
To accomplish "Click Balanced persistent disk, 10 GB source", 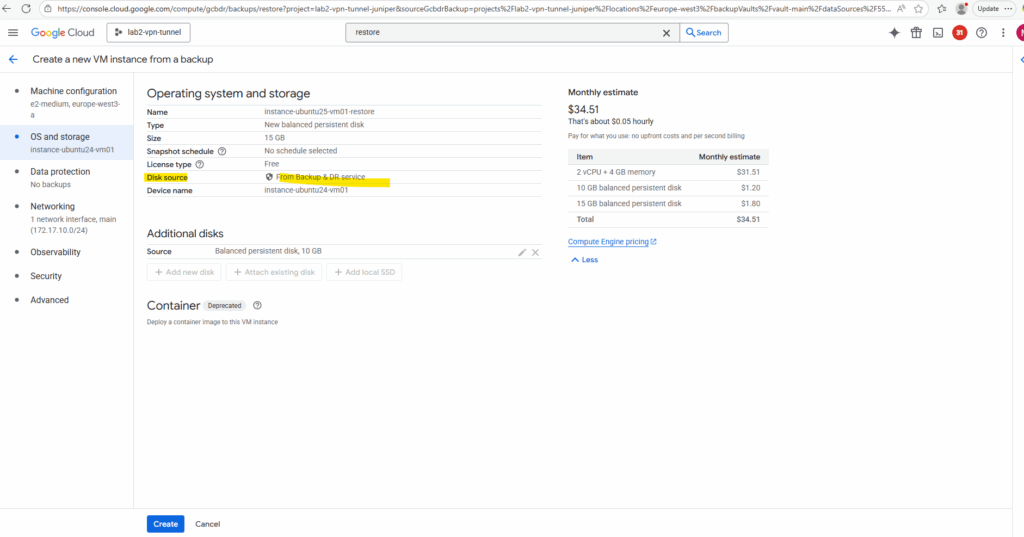I will (x=268, y=251).
